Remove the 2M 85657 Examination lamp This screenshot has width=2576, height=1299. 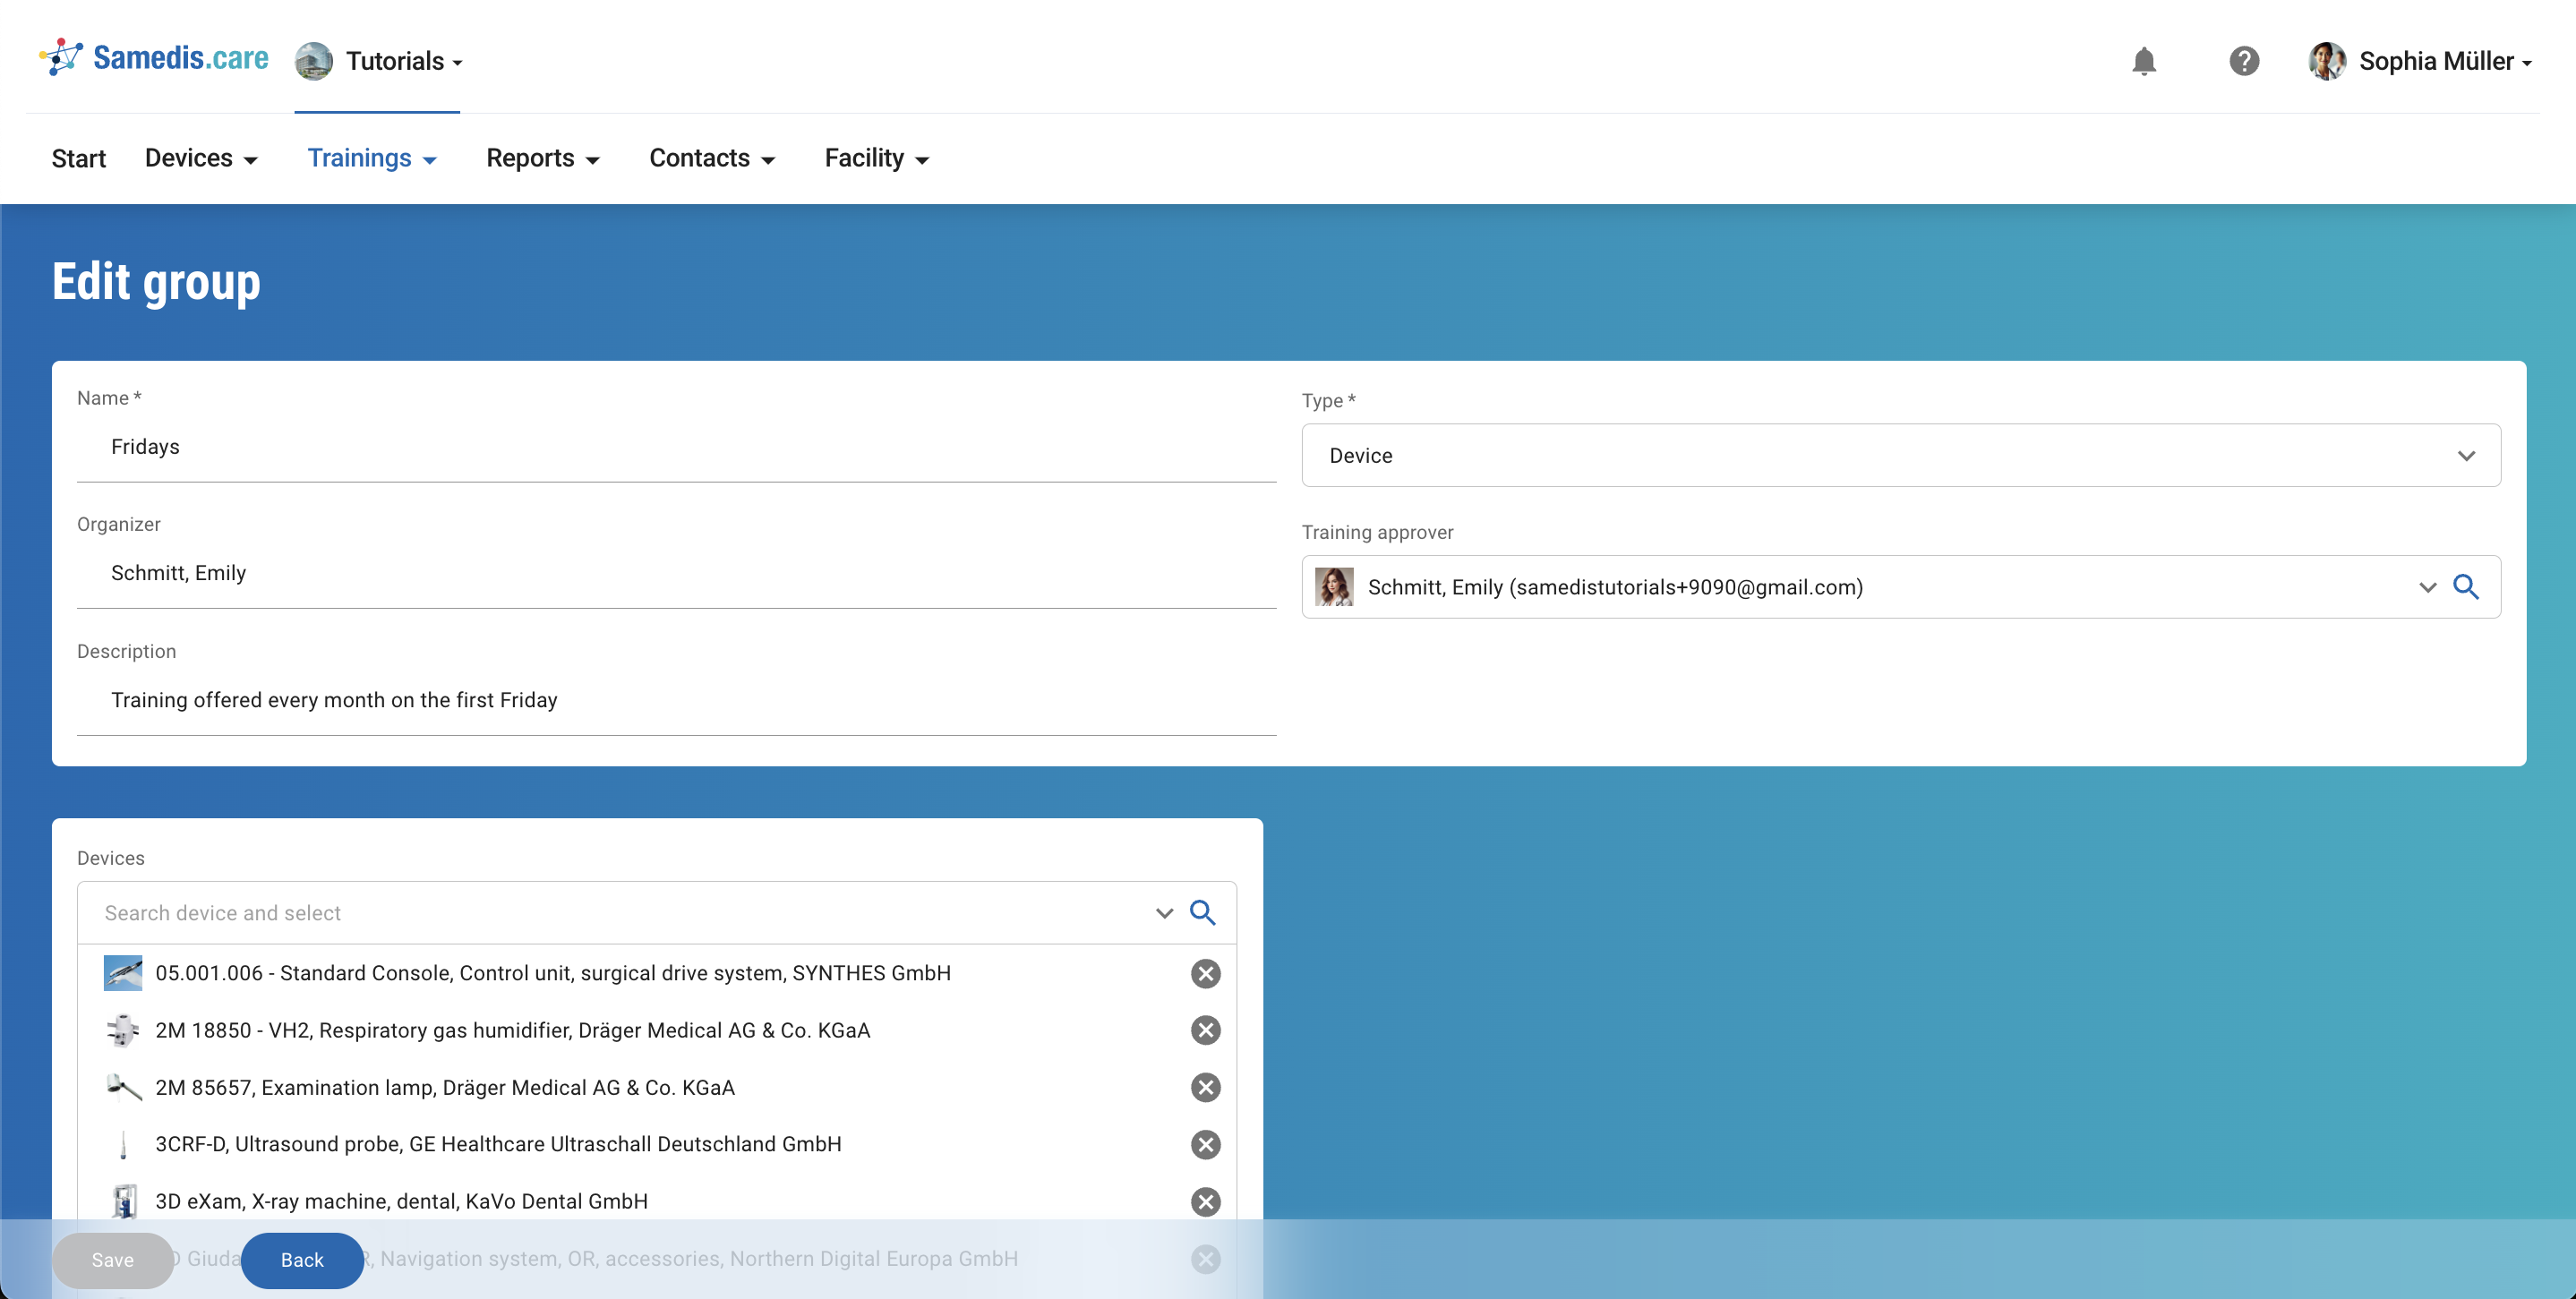click(x=1205, y=1088)
